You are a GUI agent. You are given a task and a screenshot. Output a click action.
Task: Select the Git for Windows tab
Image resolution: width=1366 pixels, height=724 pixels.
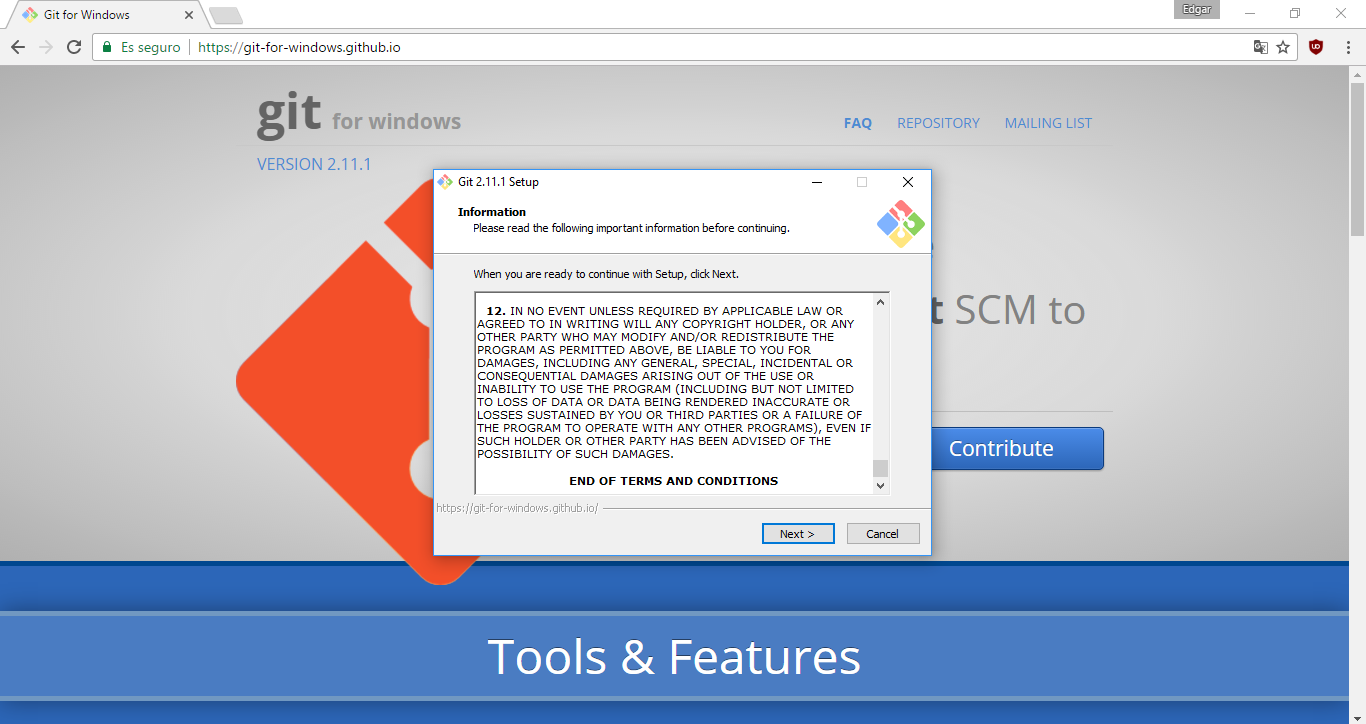pos(105,15)
